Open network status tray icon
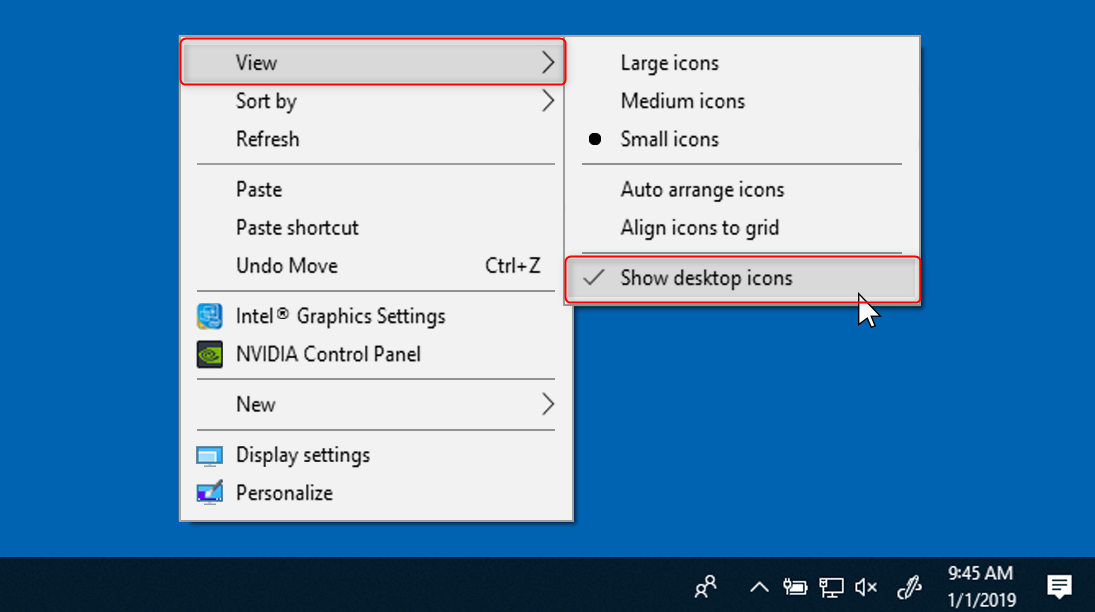Image resolution: width=1095 pixels, height=612 pixels. point(831,587)
